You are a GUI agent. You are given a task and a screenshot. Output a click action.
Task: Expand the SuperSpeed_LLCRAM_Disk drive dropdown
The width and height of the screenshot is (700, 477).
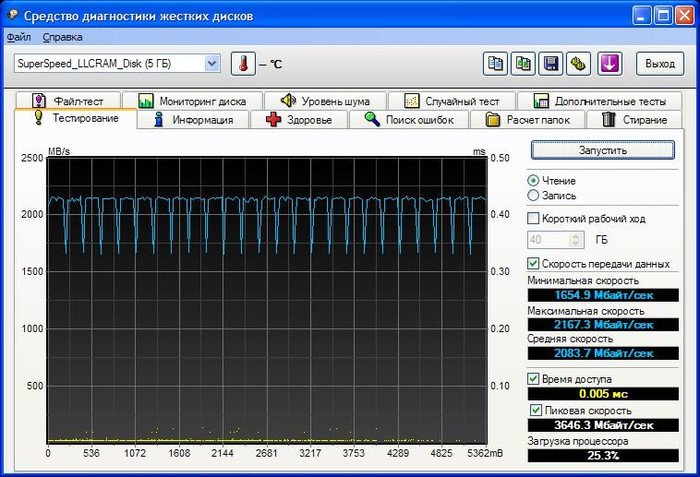(x=211, y=64)
